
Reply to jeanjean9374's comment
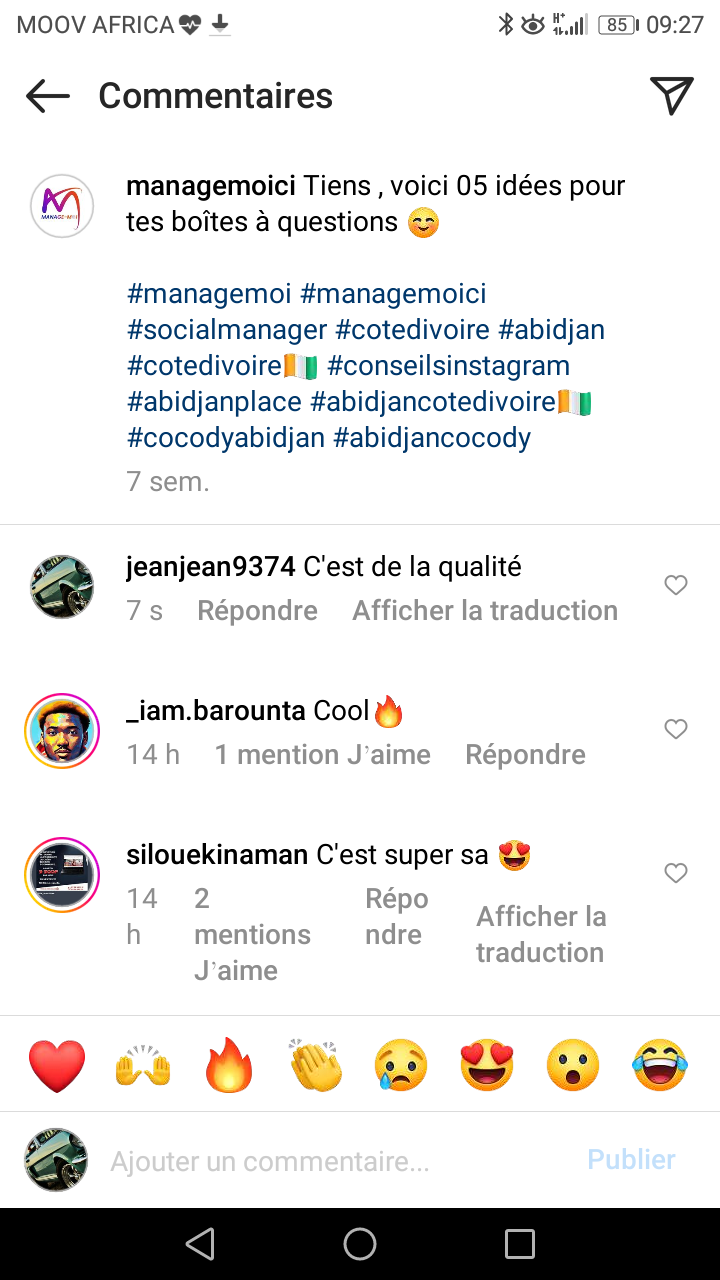point(257,611)
